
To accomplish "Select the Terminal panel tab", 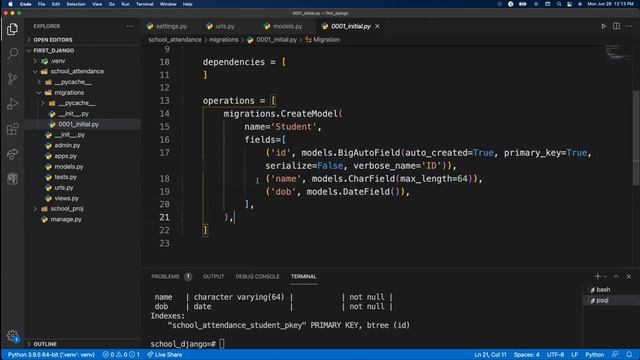I will tap(304, 276).
